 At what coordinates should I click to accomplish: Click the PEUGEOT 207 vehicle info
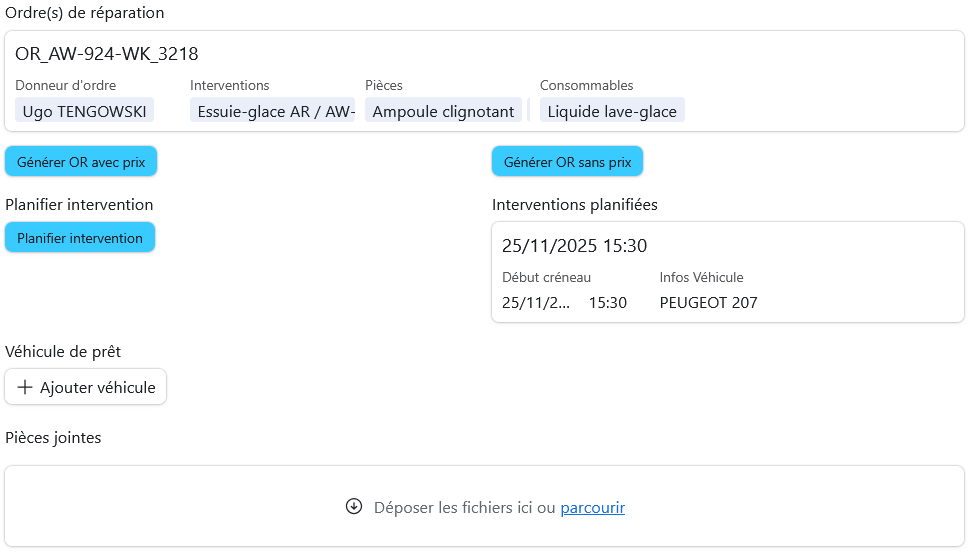point(708,303)
